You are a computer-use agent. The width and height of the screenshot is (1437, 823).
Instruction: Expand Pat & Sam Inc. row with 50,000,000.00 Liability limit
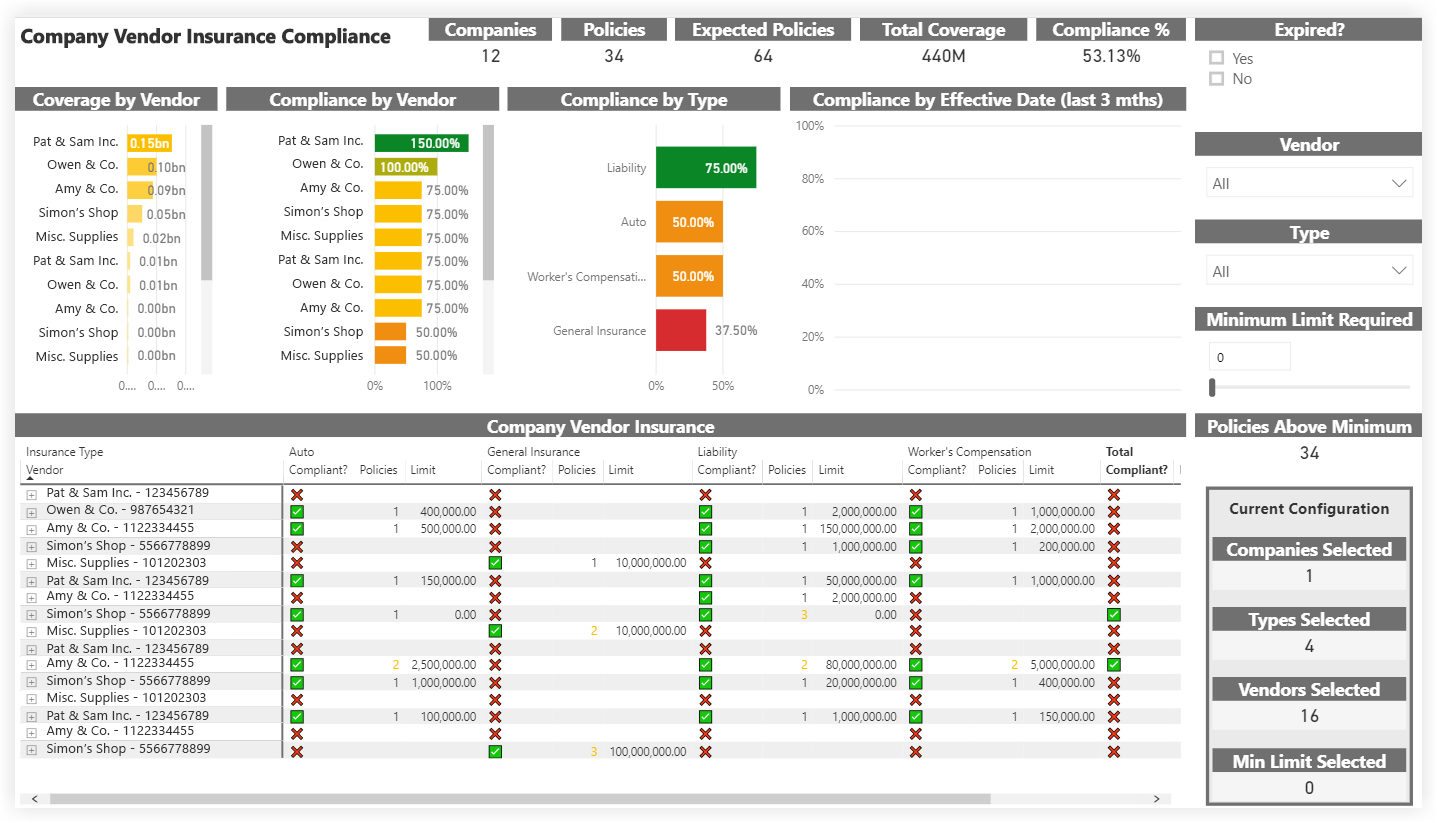coord(32,581)
